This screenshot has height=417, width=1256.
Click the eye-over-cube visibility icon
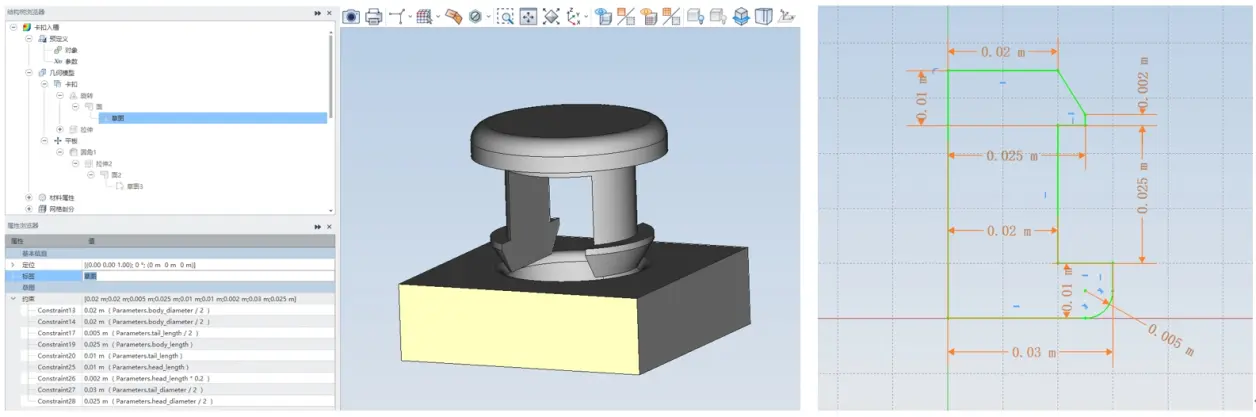click(603, 16)
